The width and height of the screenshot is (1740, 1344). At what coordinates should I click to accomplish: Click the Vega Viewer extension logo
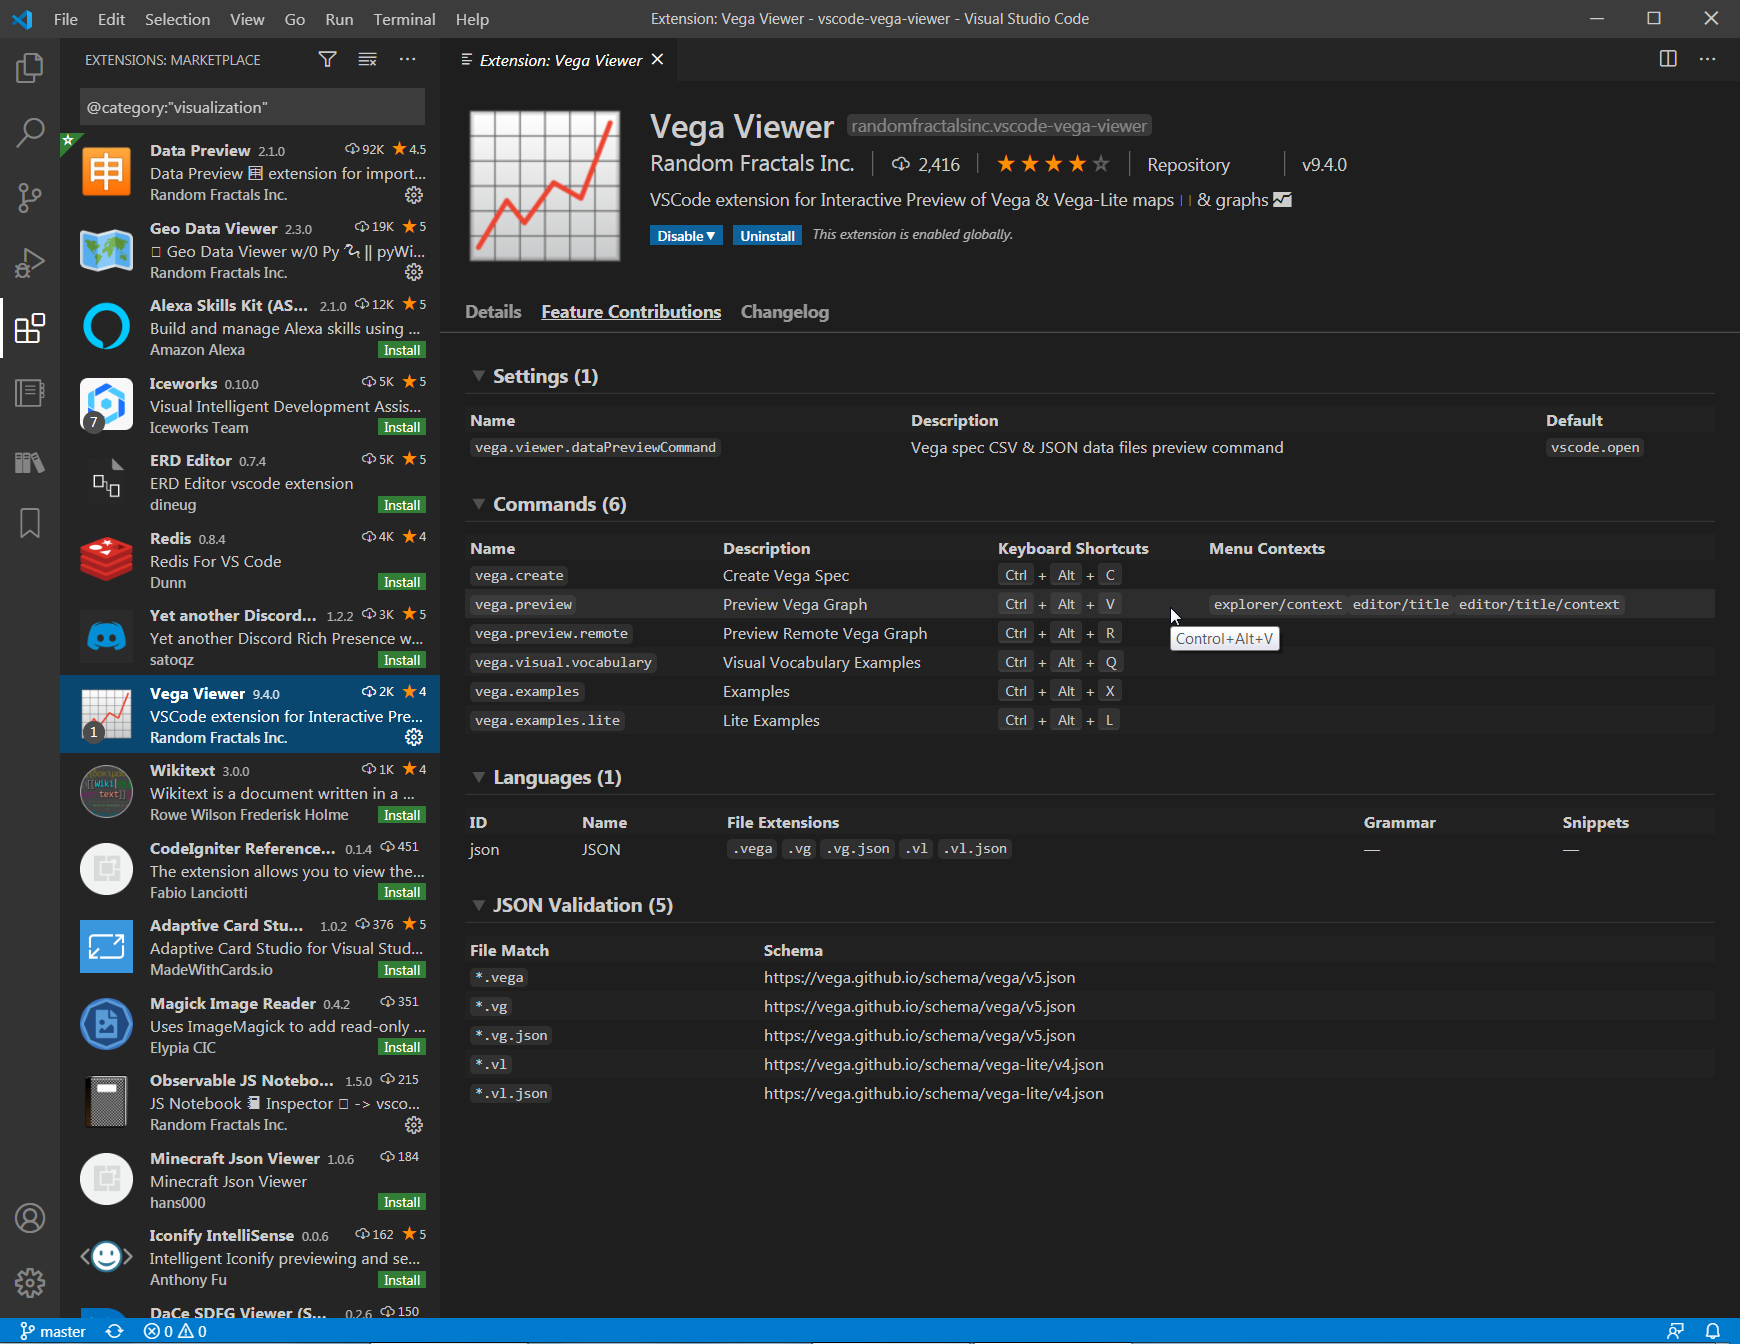coord(545,185)
